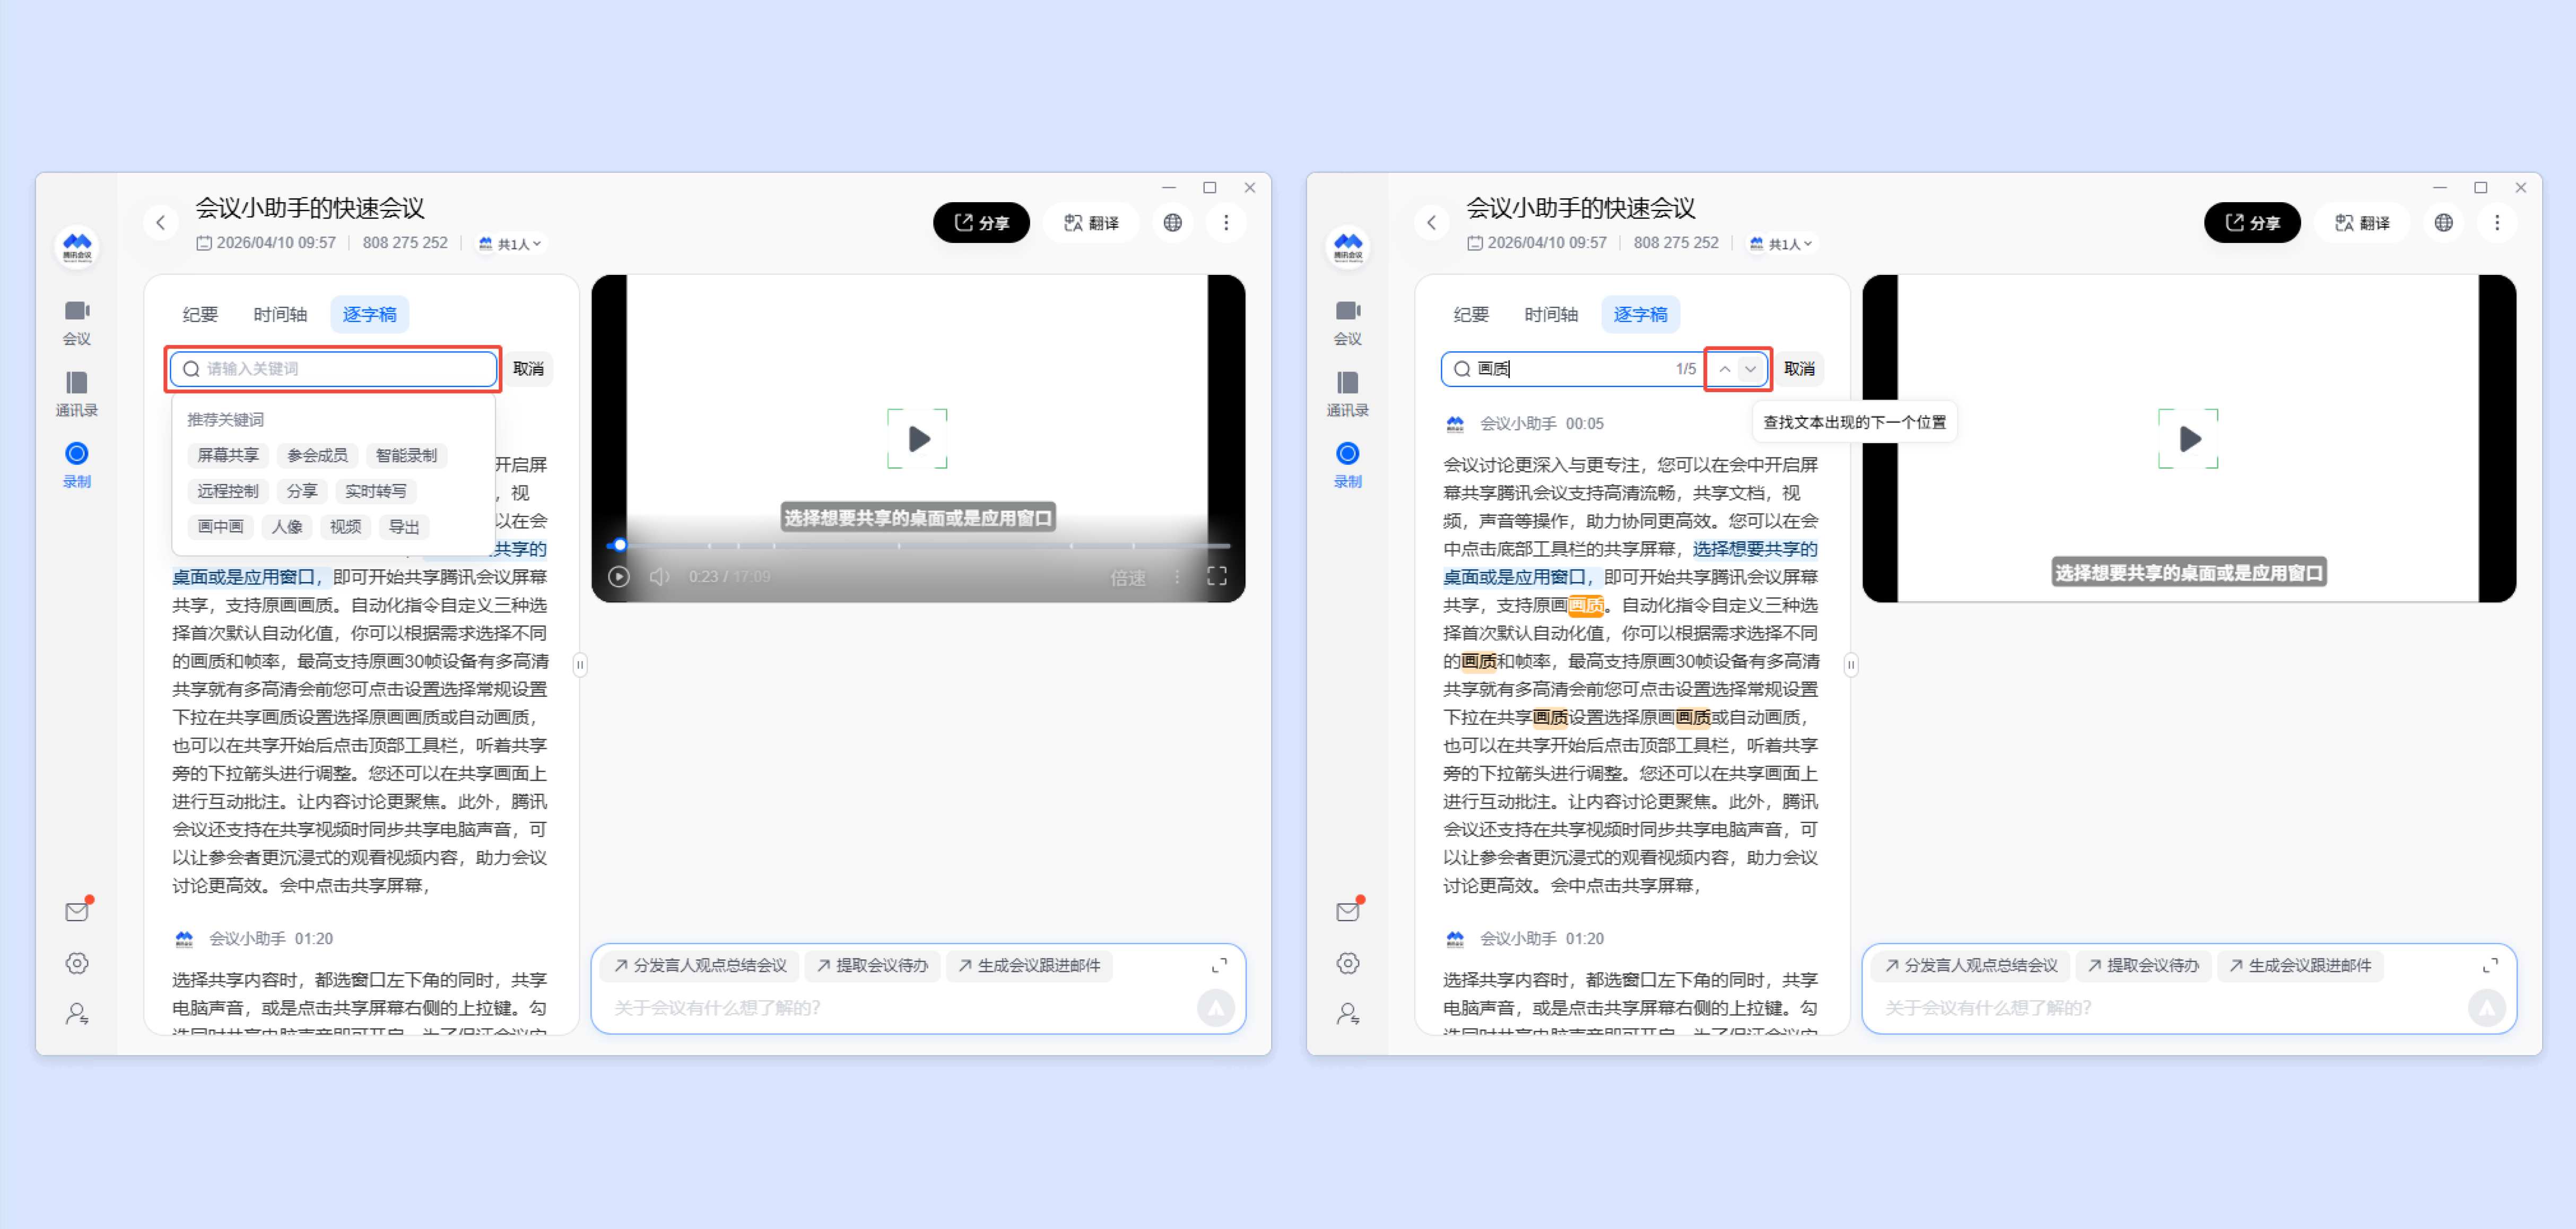This screenshot has width=2576, height=1229.
Task: Switch to the 纪要 tab in left window
Action: 200,314
